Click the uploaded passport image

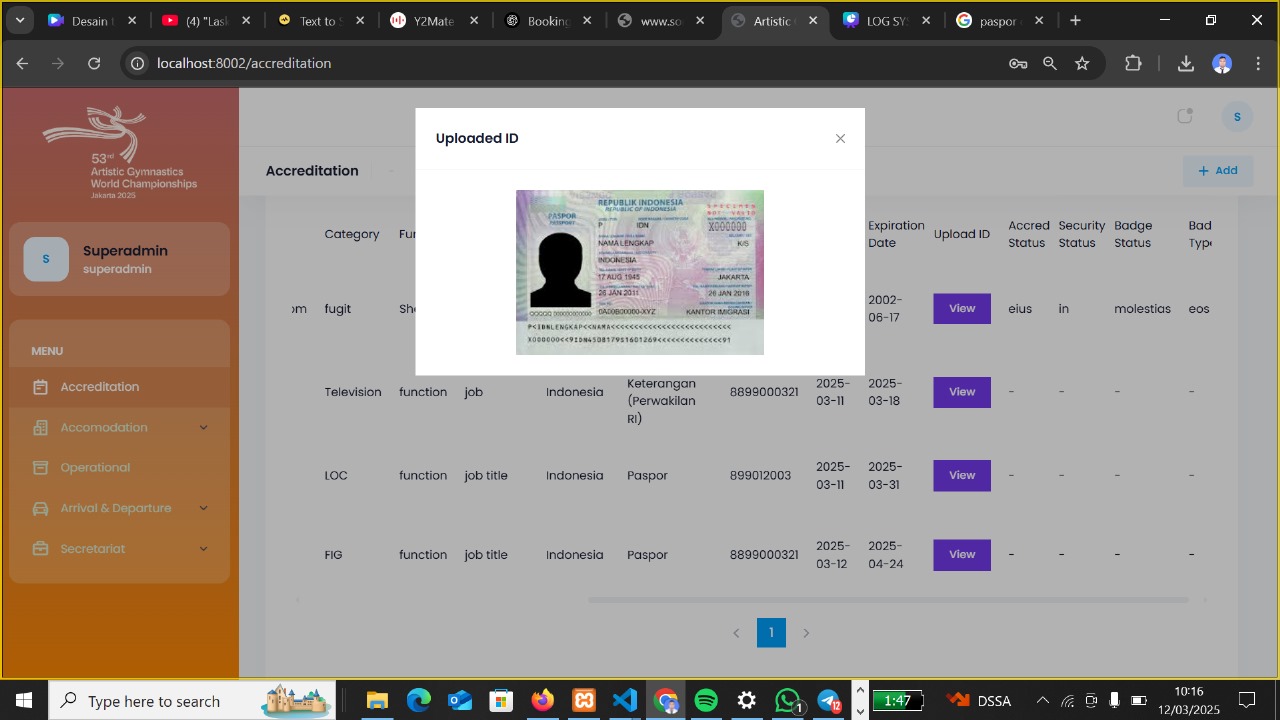click(x=639, y=272)
